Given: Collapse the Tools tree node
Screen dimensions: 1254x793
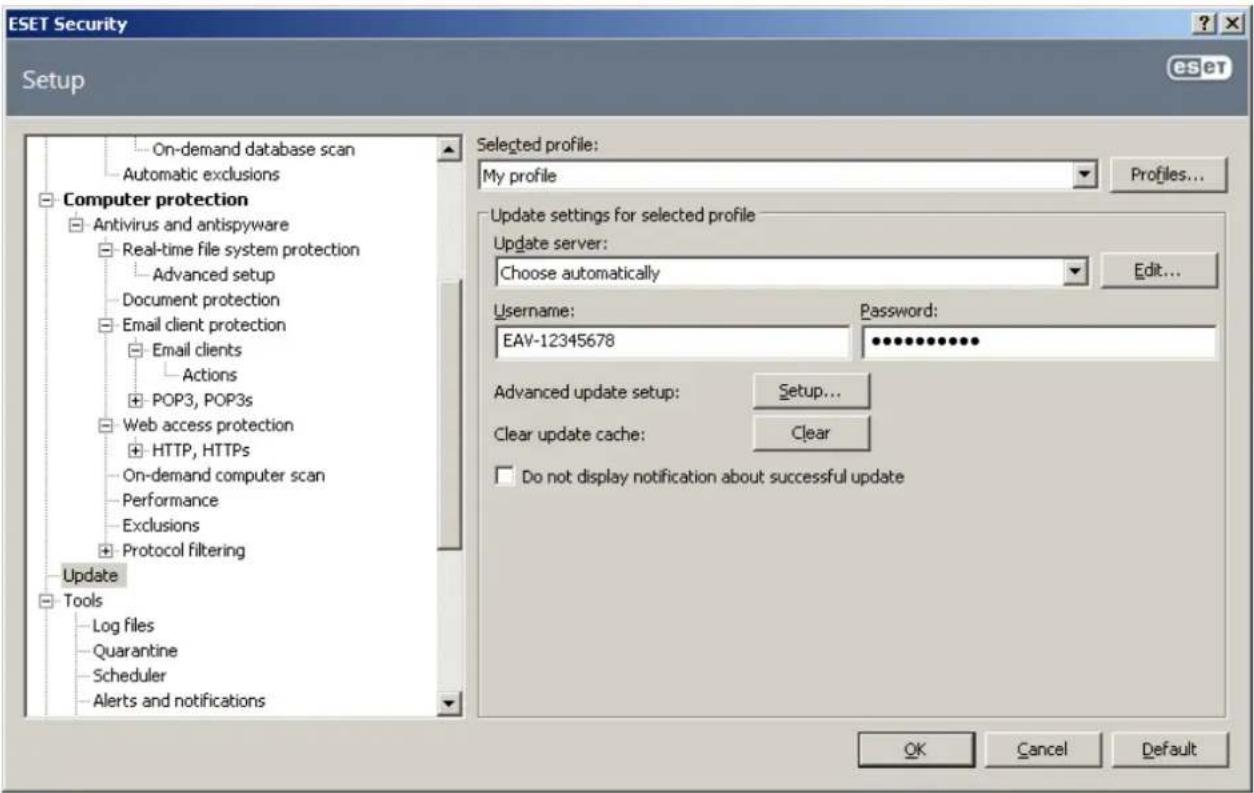Looking at the screenshot, I should (x=46, y=601).
